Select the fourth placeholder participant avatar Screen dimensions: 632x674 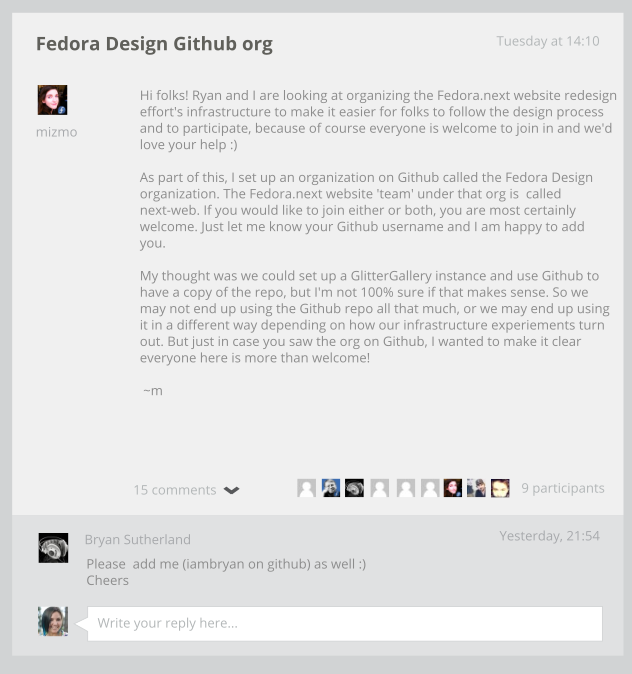[x=380, y=488]
